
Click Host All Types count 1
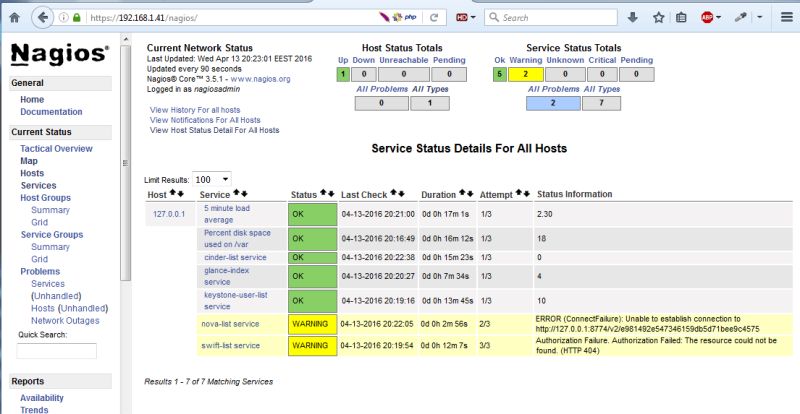430,103
